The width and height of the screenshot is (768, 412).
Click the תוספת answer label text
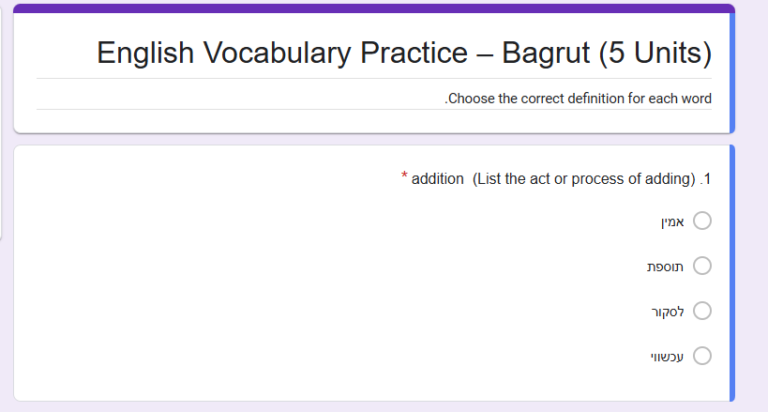pos(665,266)
